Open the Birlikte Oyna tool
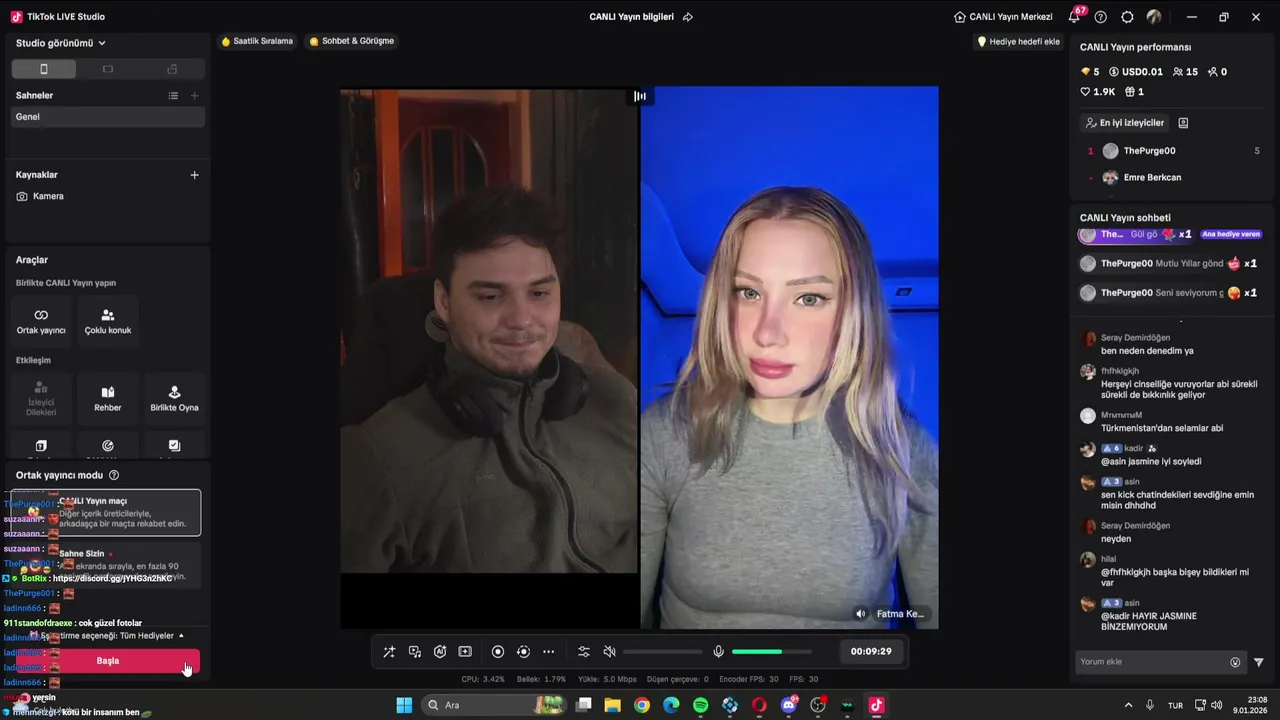1280x720 pixels. tap(174, 398)
